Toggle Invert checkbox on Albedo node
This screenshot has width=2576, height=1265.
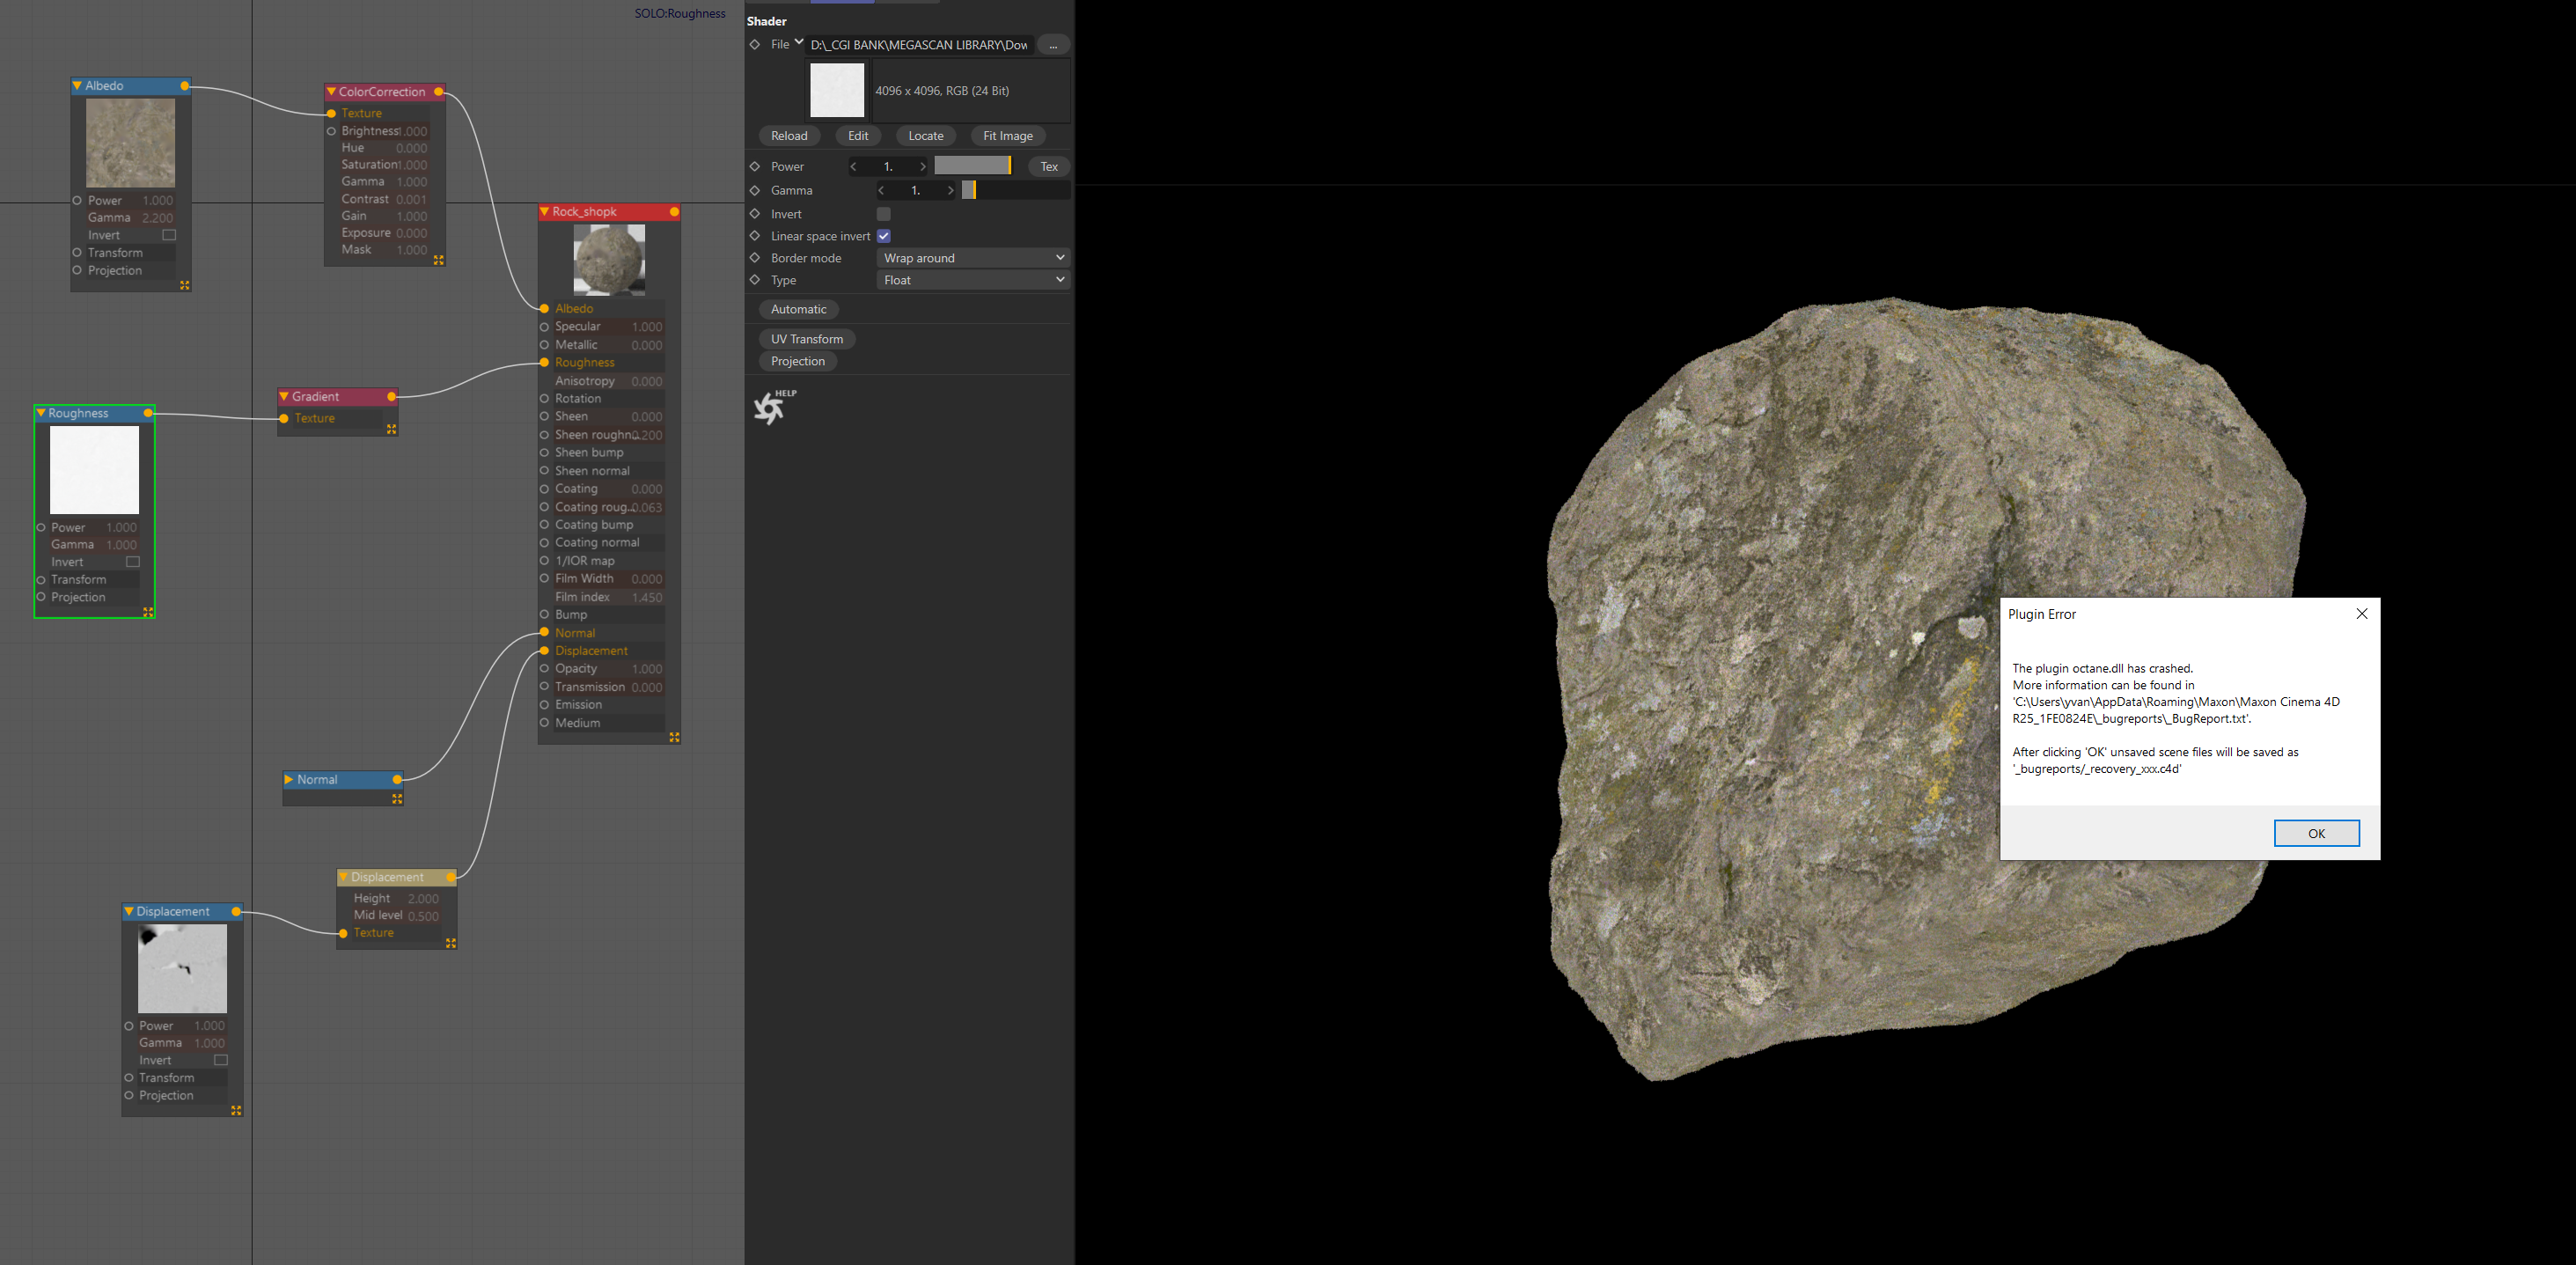(x=169, y=235)
